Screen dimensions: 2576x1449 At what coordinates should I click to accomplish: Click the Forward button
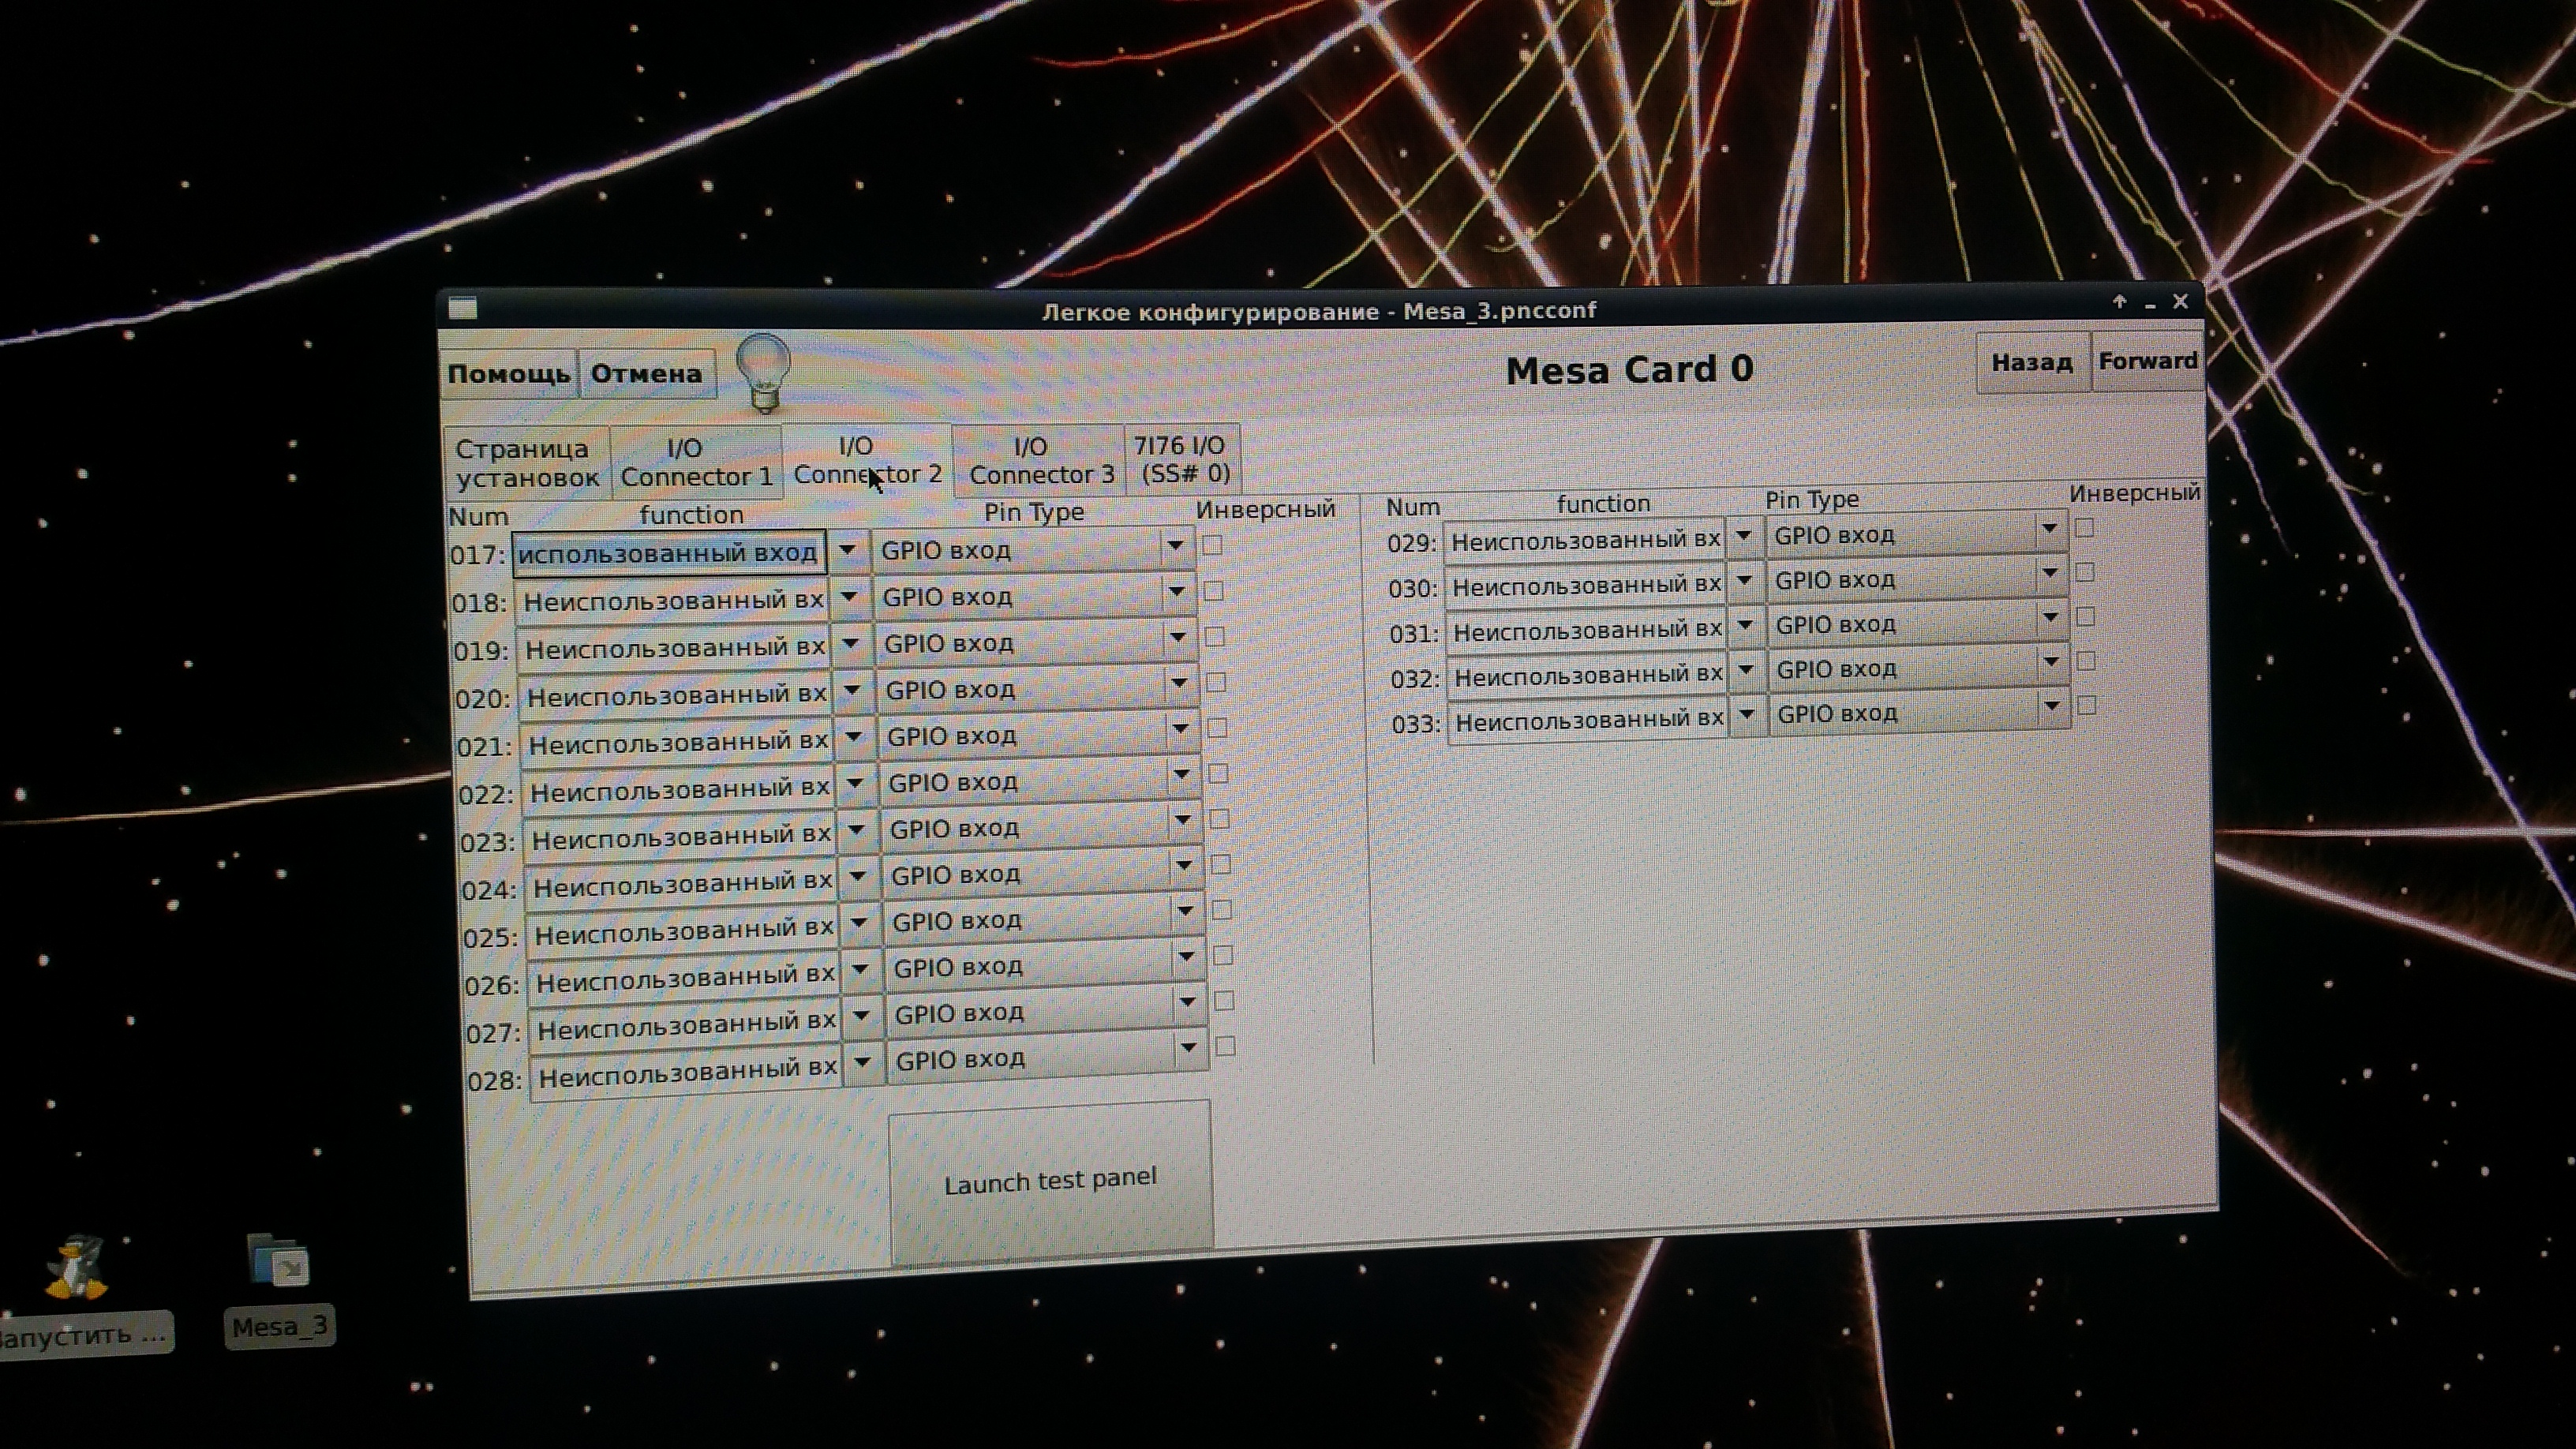[2147, 361]
